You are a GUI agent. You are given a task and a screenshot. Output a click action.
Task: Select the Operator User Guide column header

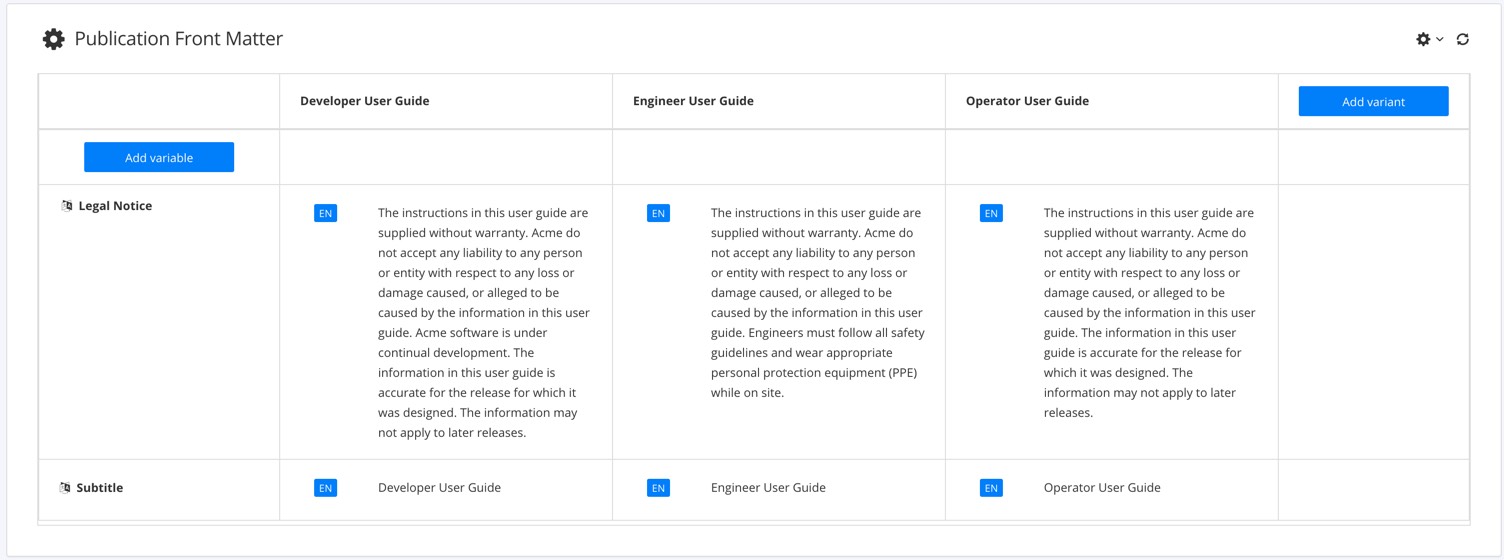pos(1027,101)
